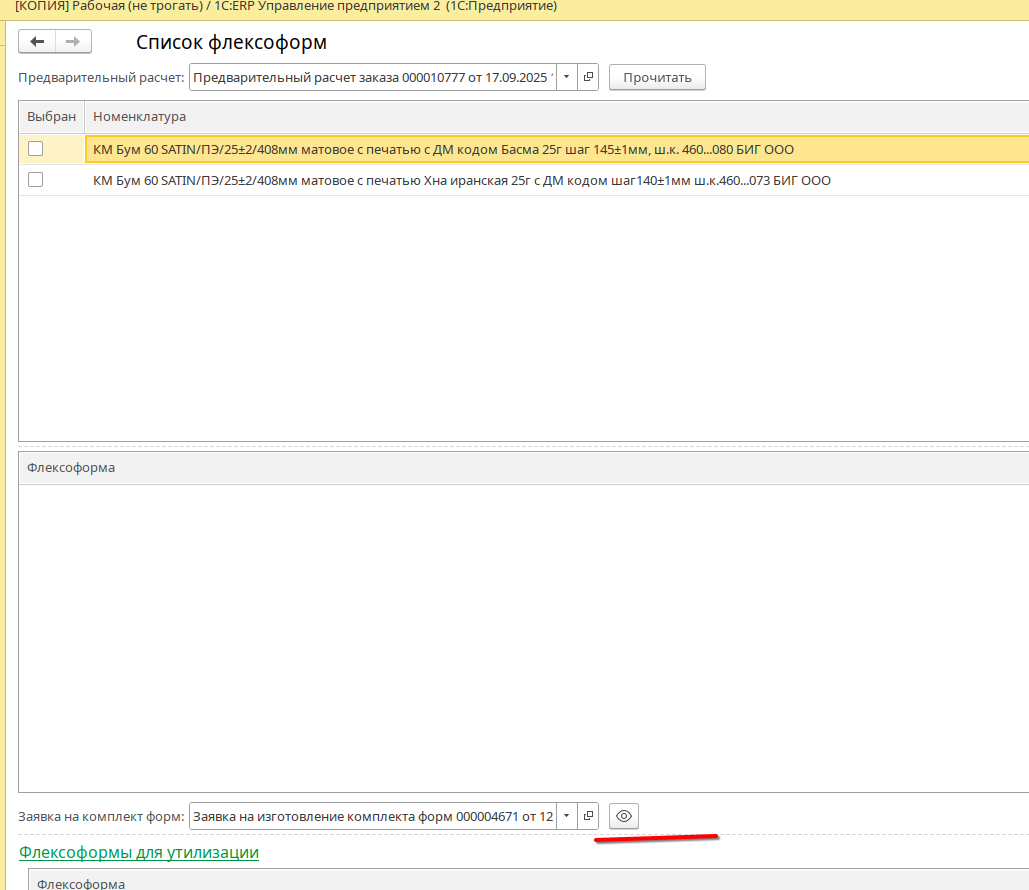This screenshot has height=890, width=1029.
Task: Open the Заявка на комплект форм document
Action: [x=588, y=816]
